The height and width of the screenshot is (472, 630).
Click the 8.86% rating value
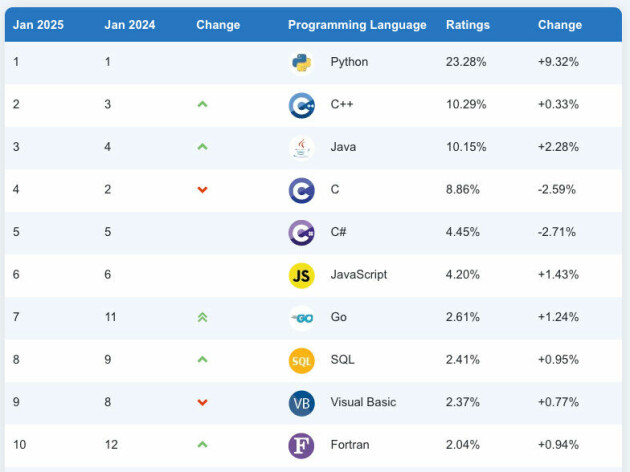463,190
